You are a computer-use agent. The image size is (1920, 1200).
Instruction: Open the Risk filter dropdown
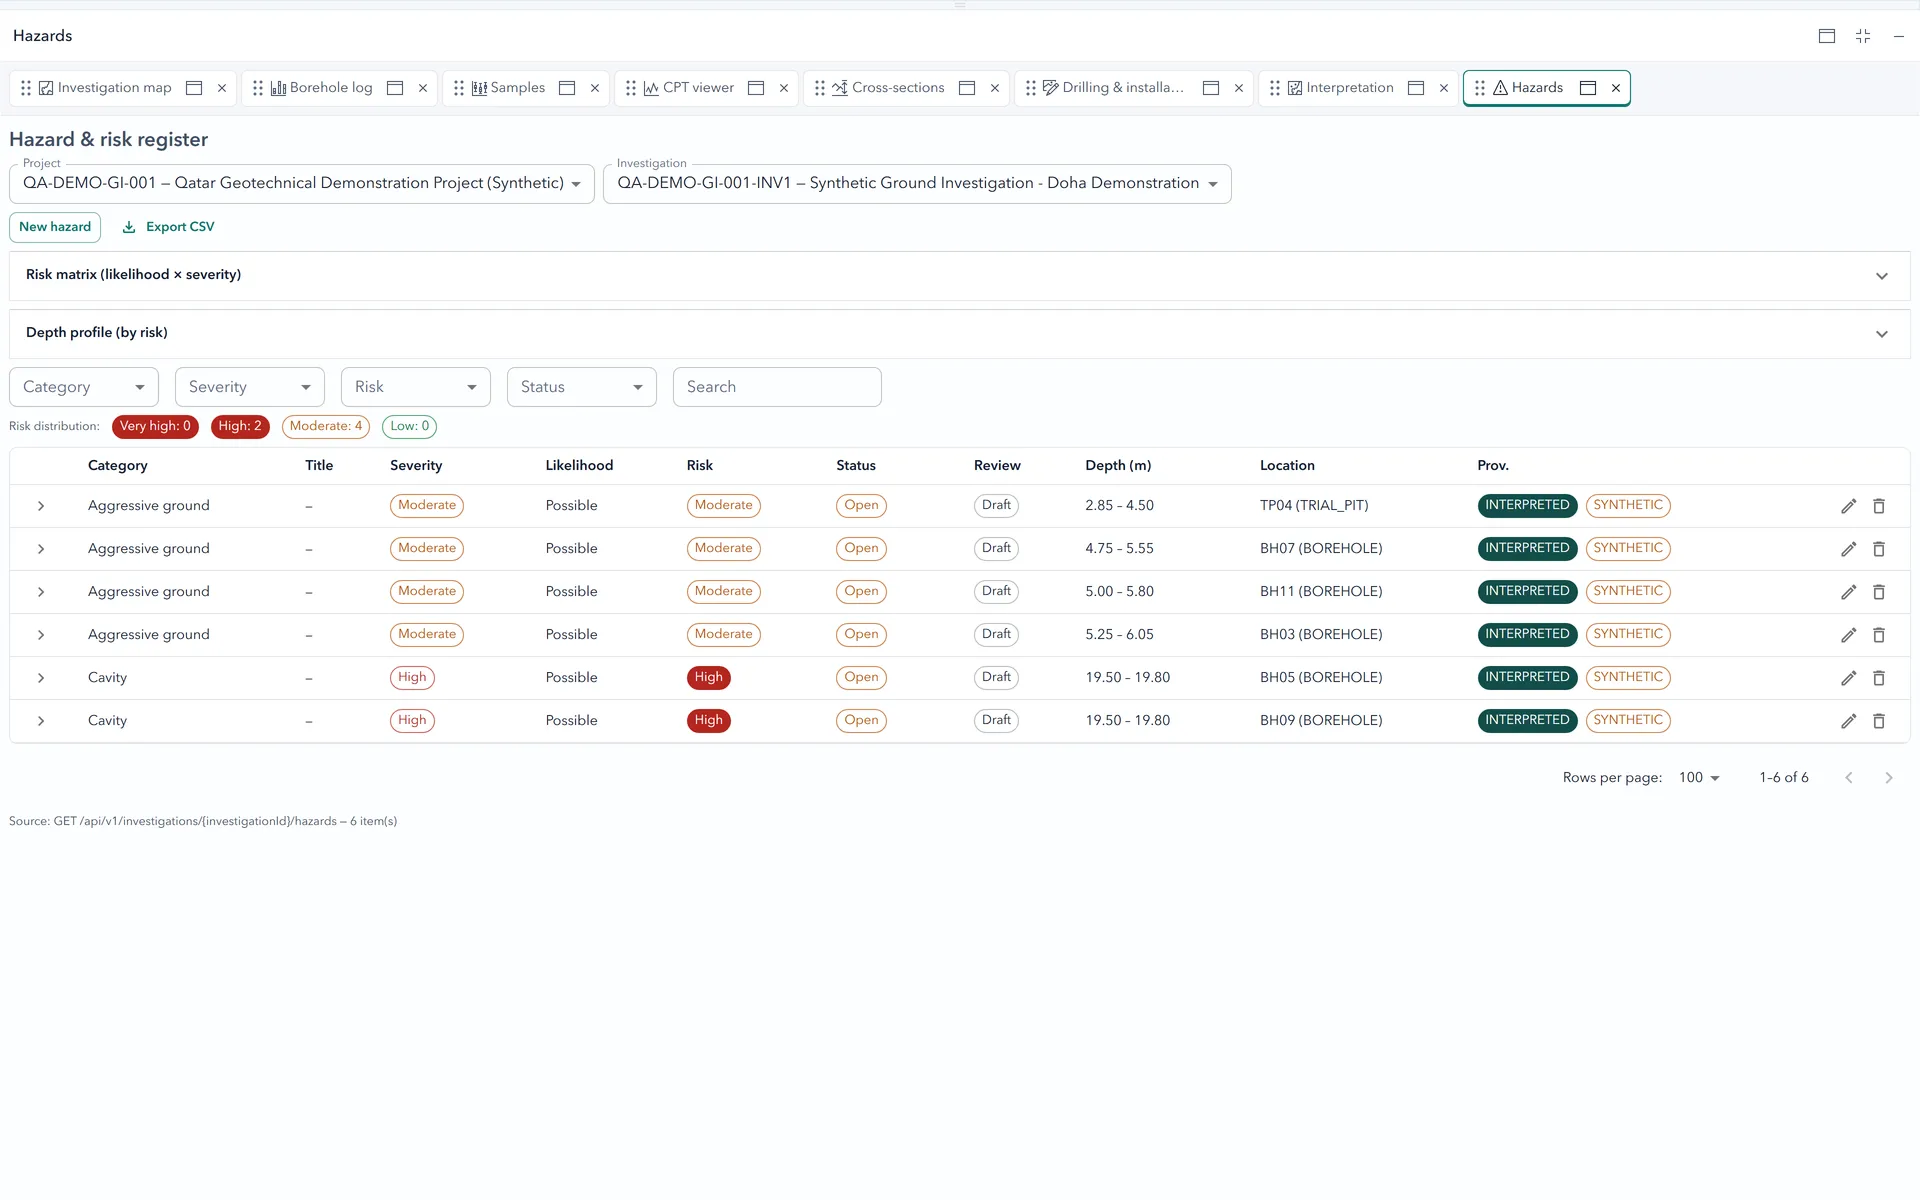click(x=416, y=387)
